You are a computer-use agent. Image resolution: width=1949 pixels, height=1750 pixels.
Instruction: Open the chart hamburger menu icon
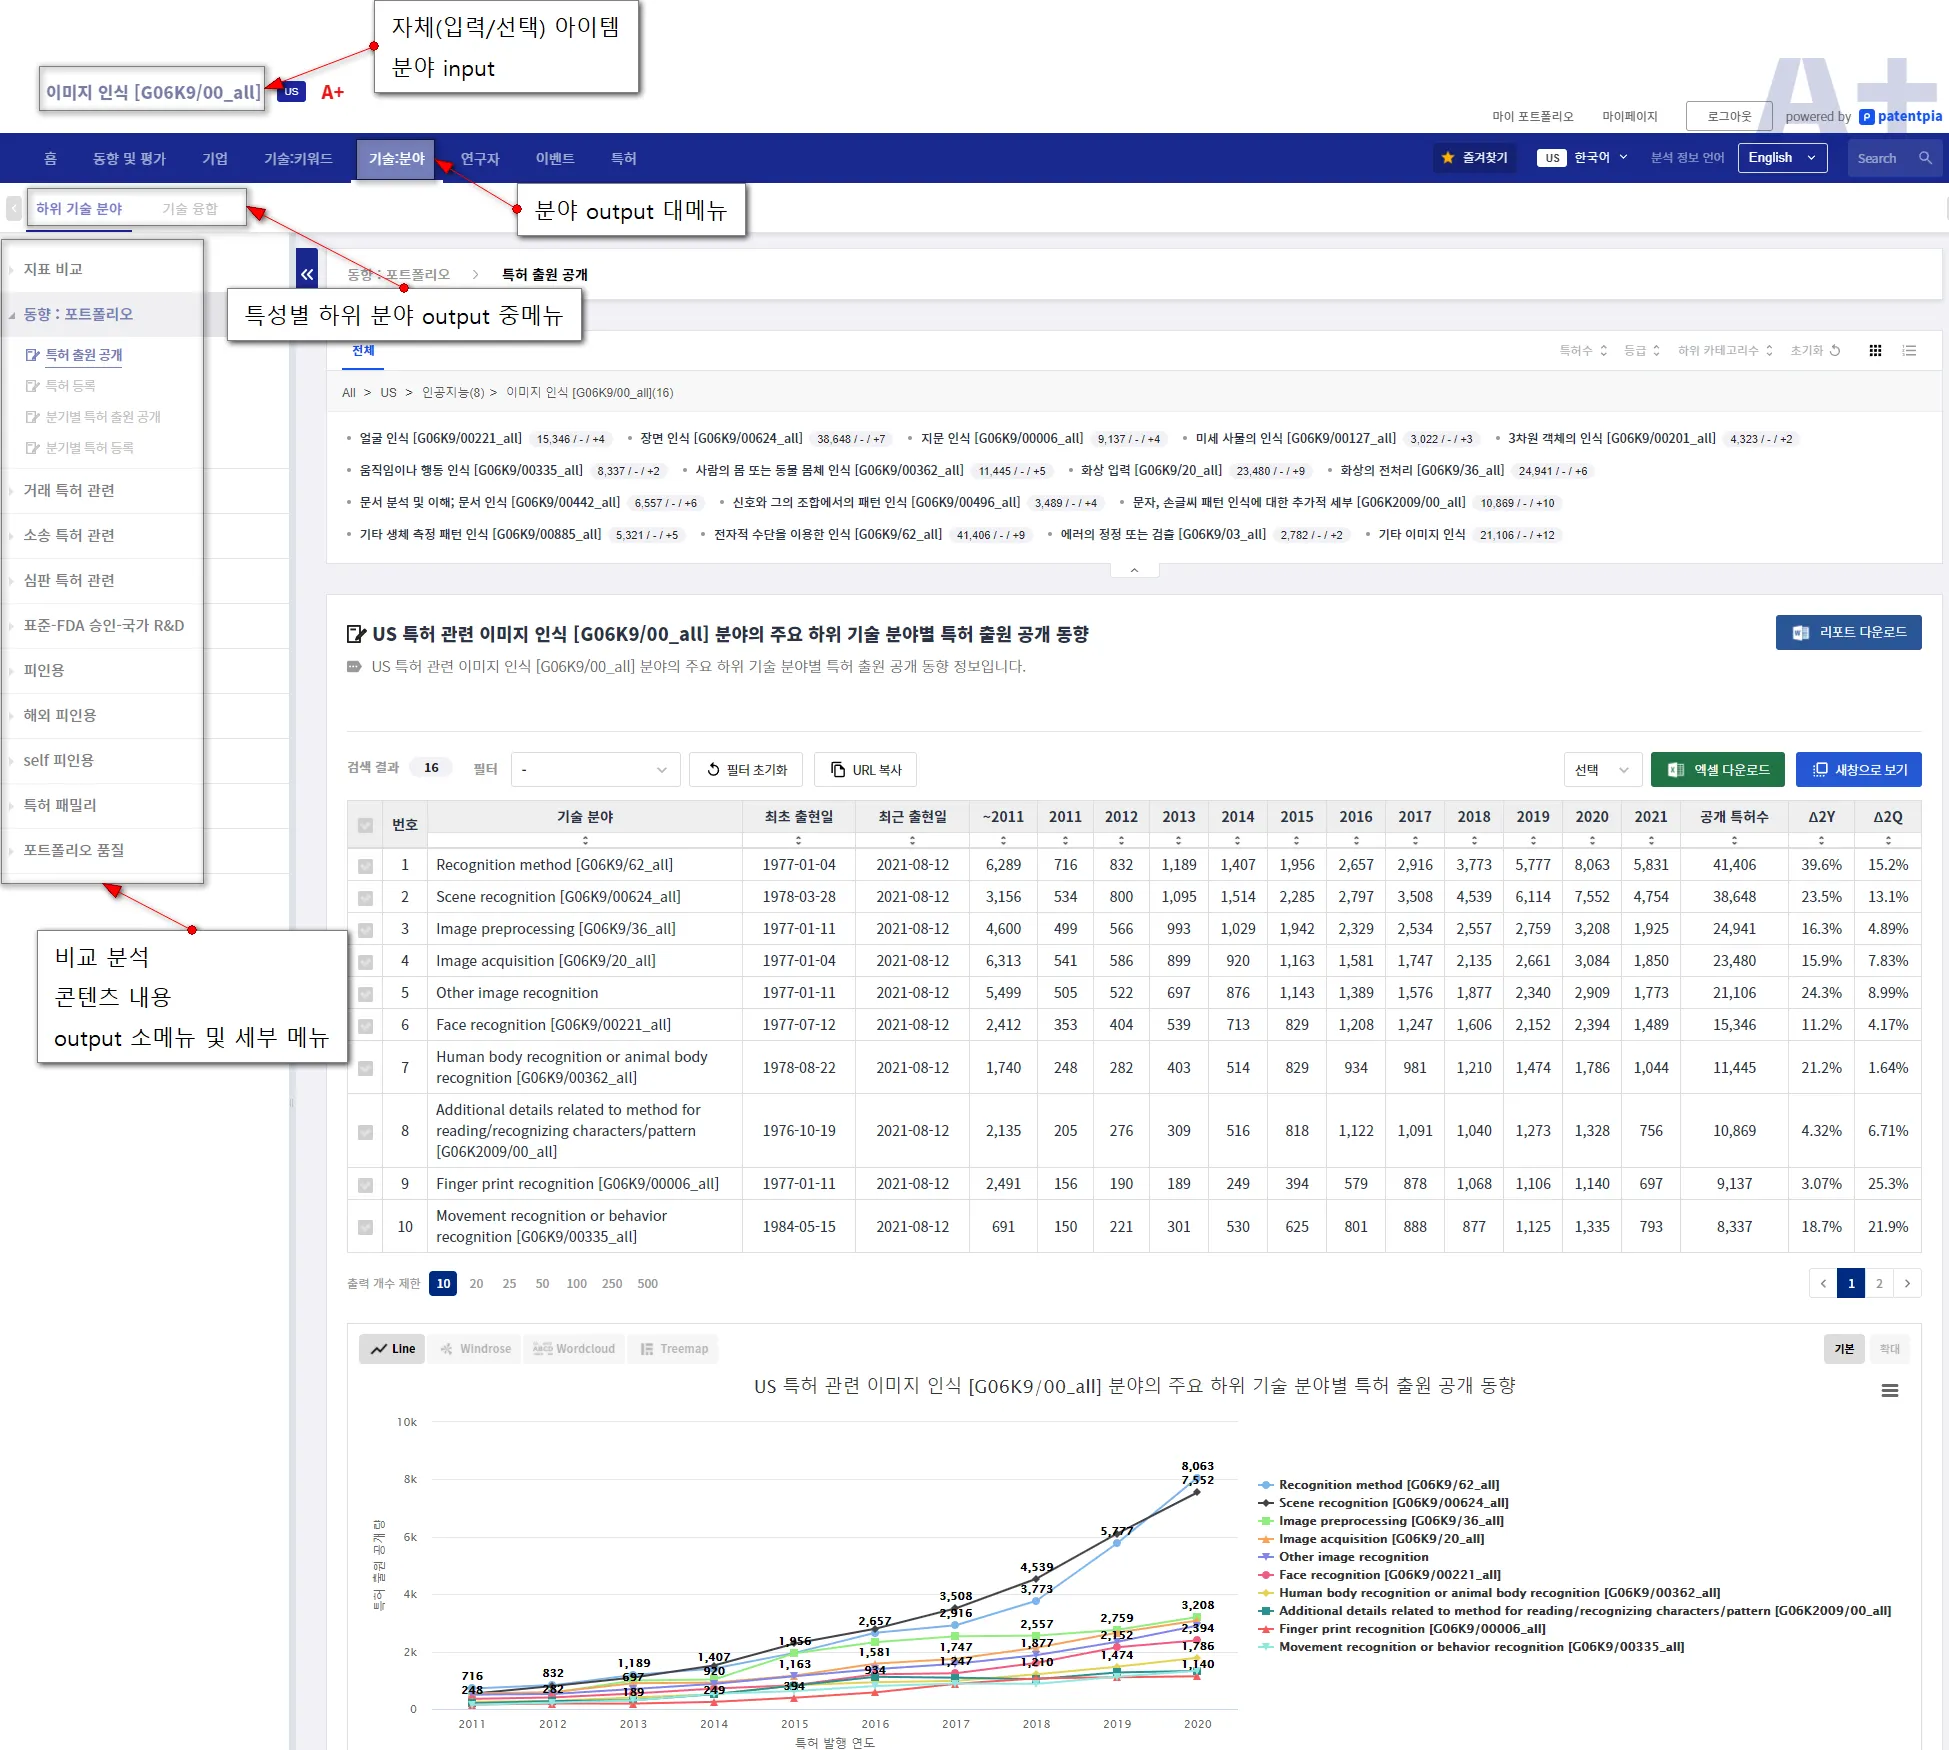[1889, 1390]
